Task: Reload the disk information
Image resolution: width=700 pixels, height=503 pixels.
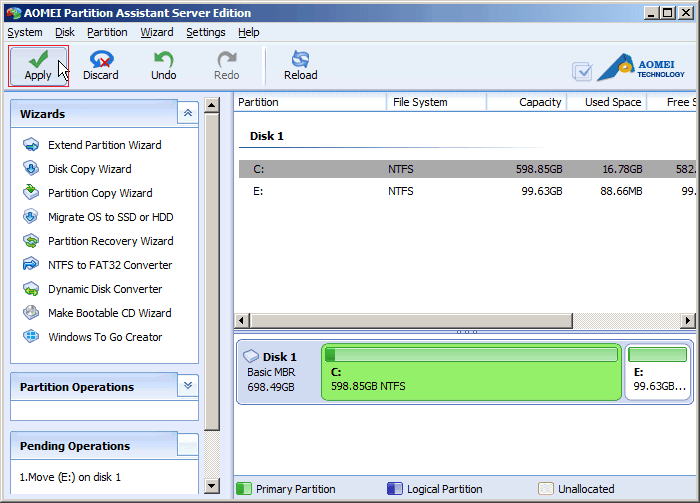Action: point(300,66)
